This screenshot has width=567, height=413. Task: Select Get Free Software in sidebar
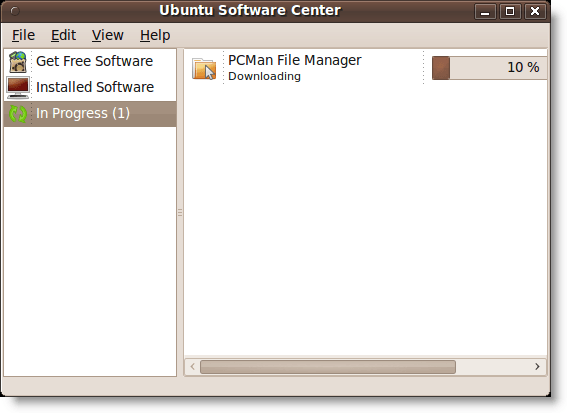(90, 61)
